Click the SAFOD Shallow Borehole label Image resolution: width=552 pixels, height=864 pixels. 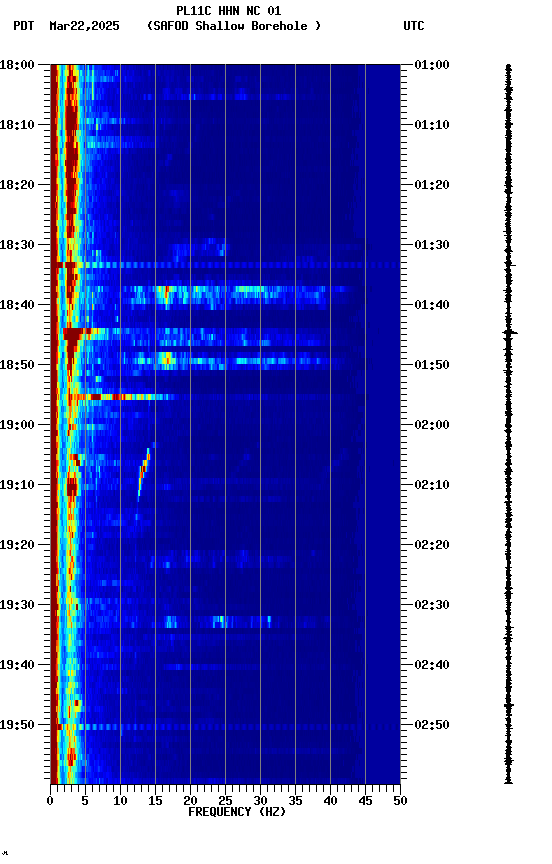(234, 26)
